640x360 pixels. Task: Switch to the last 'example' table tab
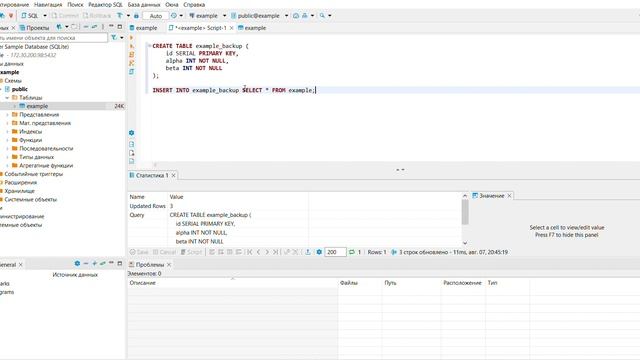(252, 28)
